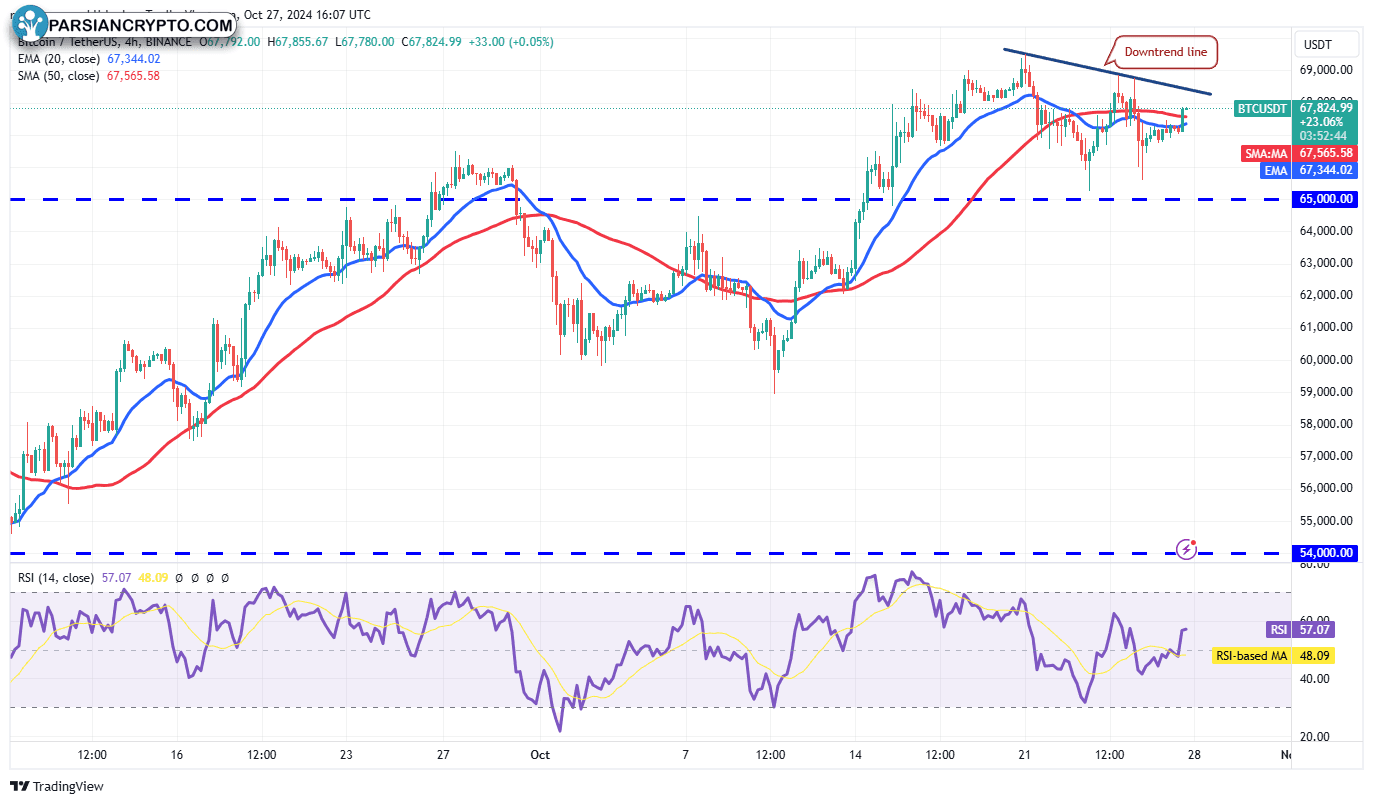Click the SMA (50, close) indicator legend
The height and width of the screenshot is (804, 1373).
(58, 76)
